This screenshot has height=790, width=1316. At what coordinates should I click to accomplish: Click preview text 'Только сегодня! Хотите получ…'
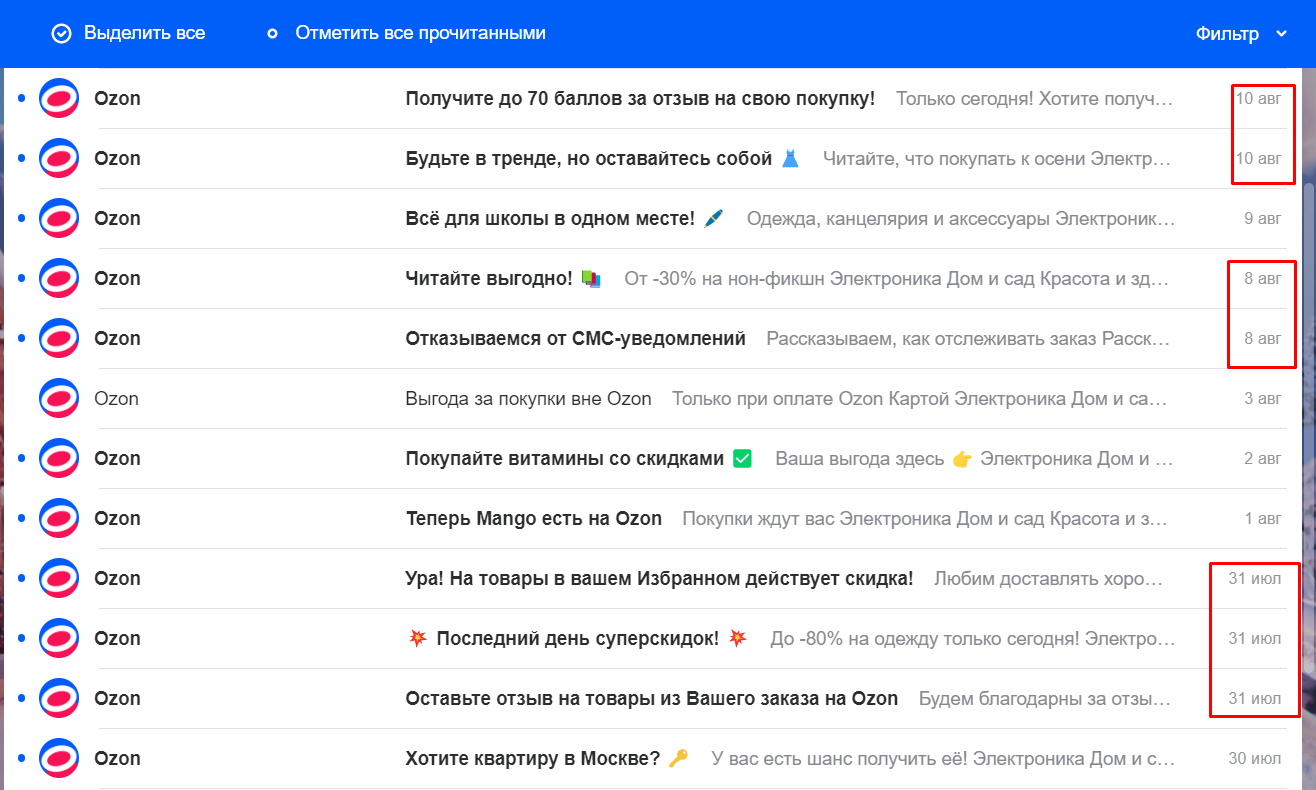click(x=1035, y=98)
